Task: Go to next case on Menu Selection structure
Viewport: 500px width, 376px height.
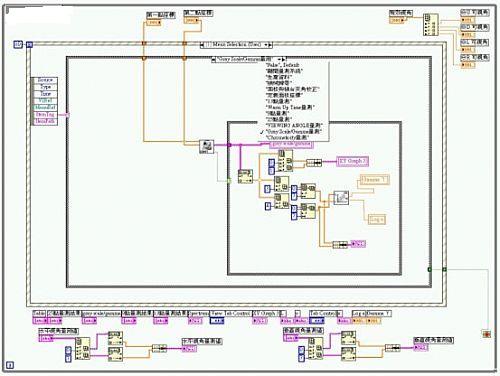Action: pyautogui.click(x=270, y=44)
